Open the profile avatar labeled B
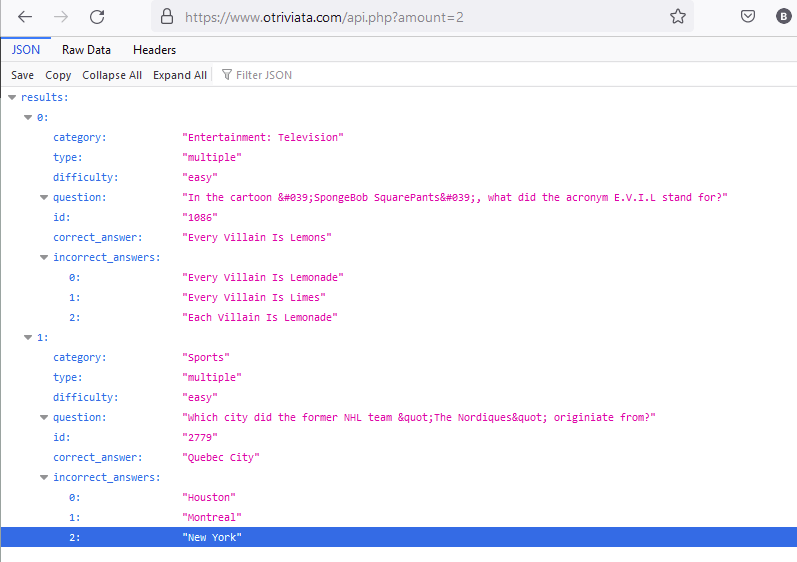This screenshot has height=562, width=797. click(783, 17)
